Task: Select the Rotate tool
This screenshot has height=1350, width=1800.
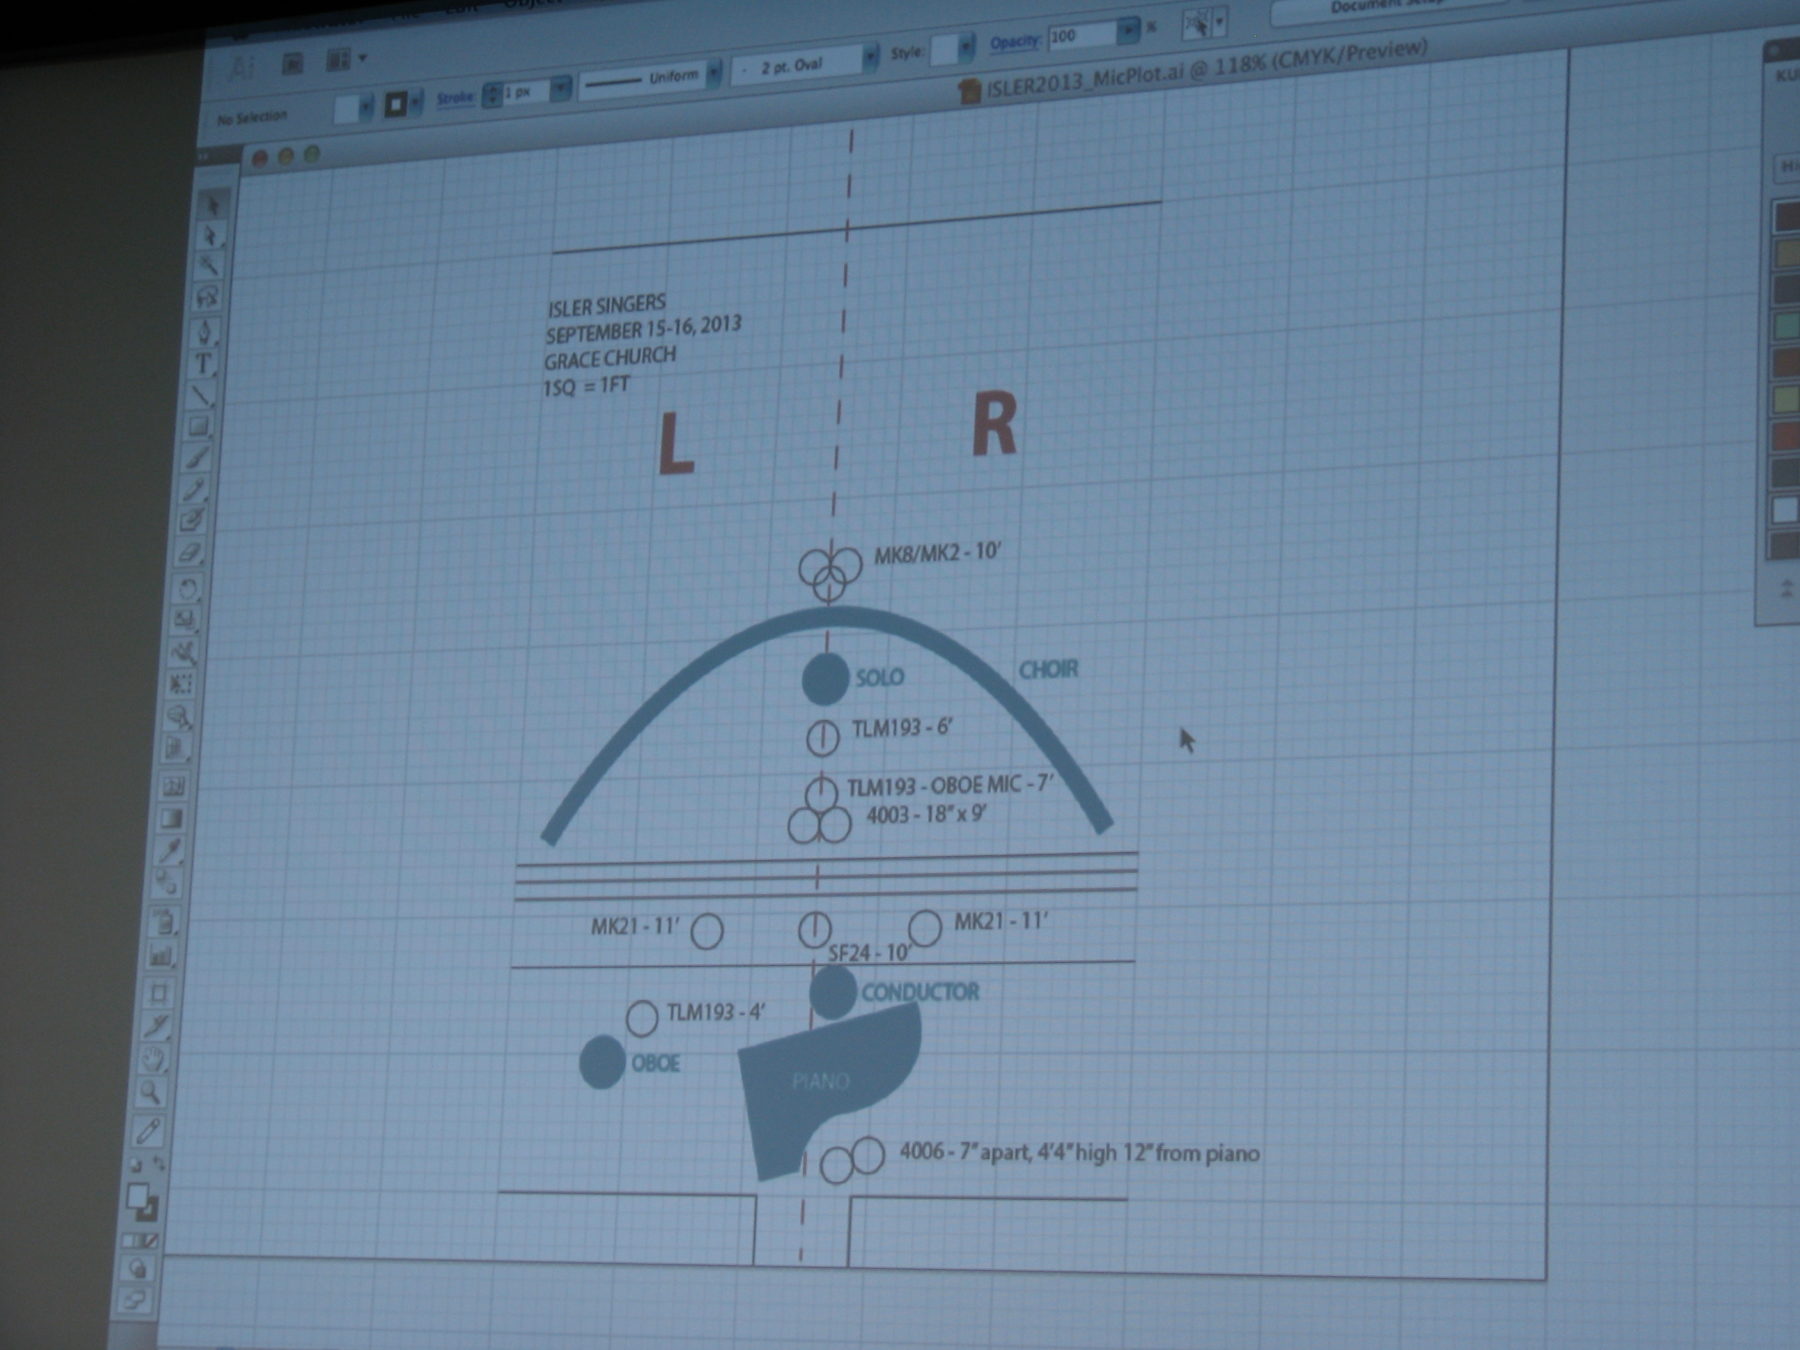Action: click(189, 588)
